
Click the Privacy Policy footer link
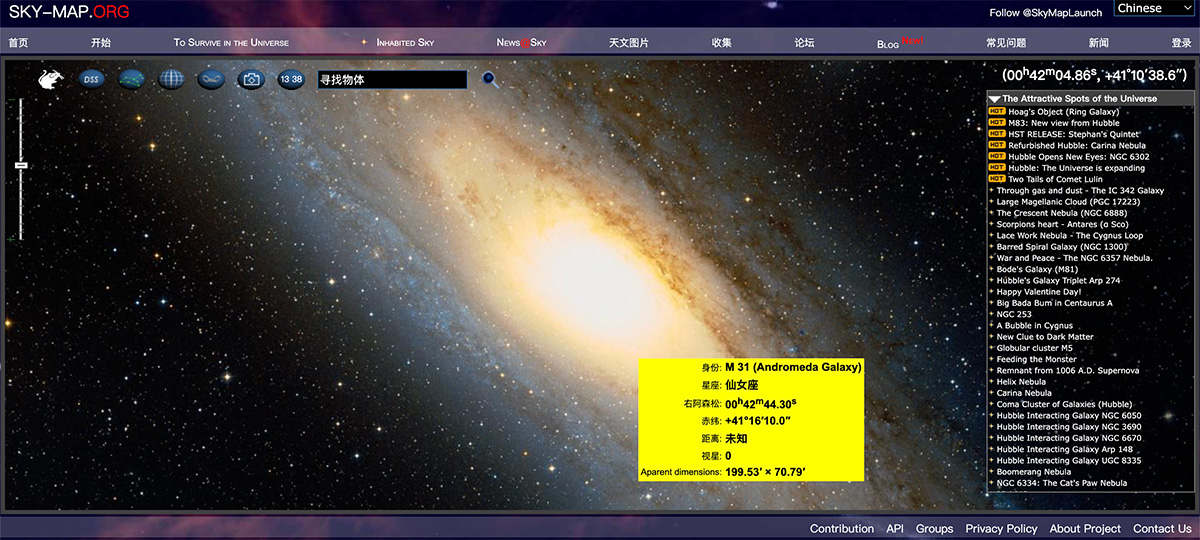click(x=1002, y=529)
